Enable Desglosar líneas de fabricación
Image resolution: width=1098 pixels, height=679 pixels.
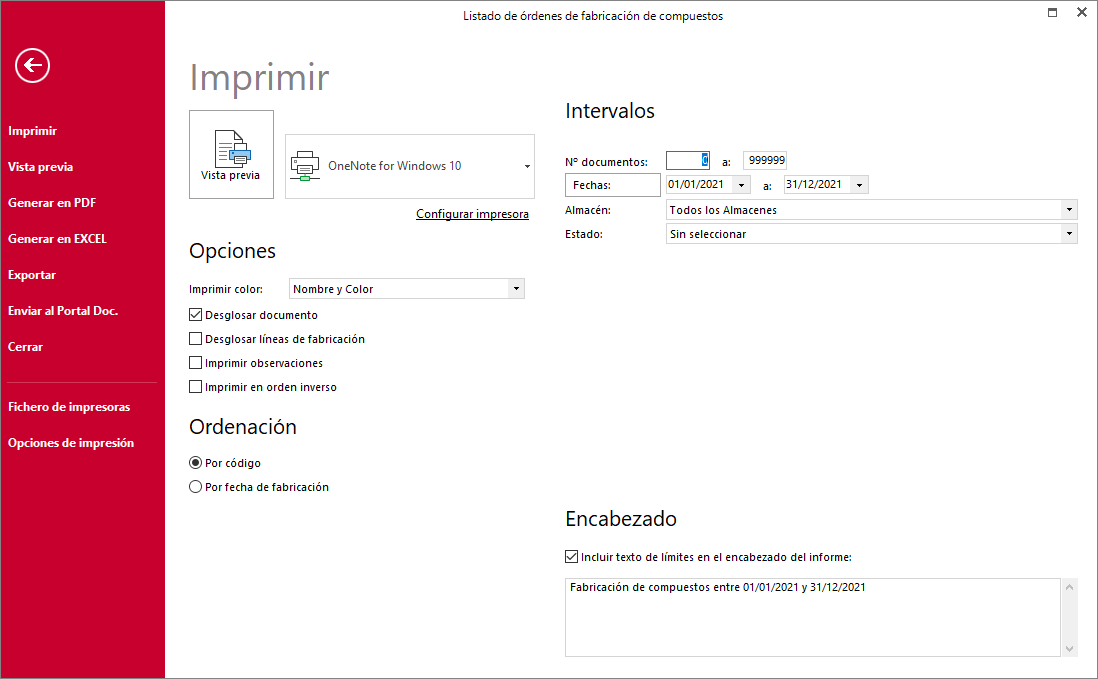[x=195, y=339]
